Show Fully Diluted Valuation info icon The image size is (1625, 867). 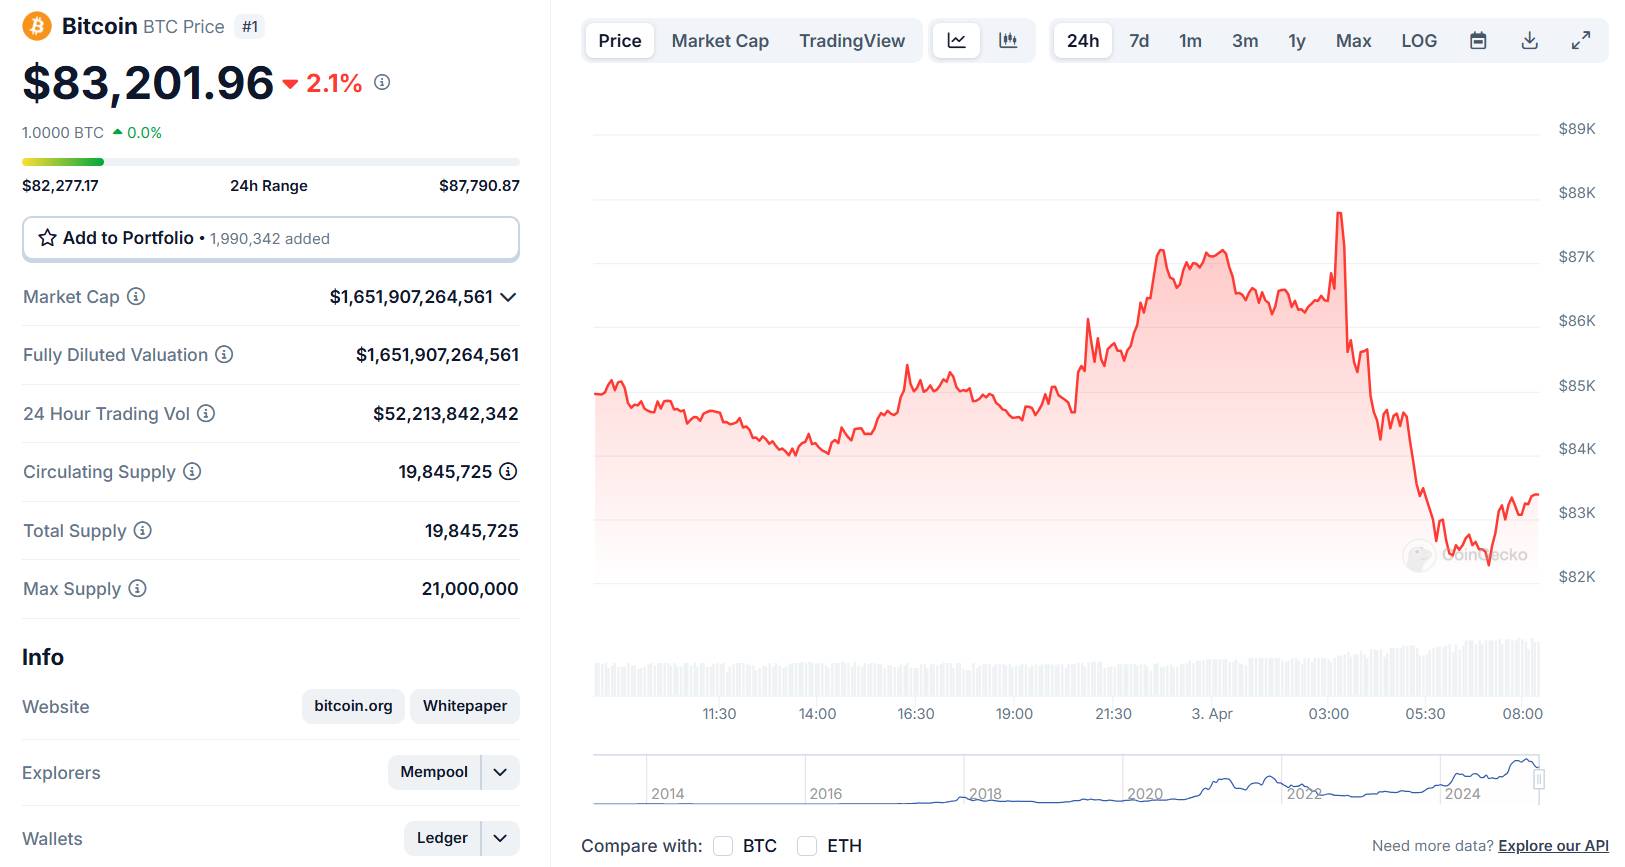[224, 354]
